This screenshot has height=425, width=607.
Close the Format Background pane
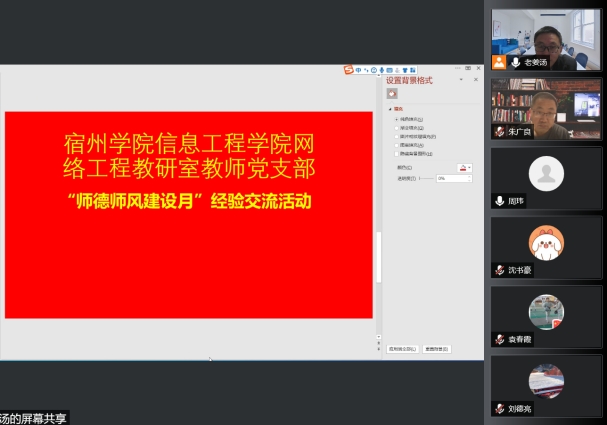474,79
